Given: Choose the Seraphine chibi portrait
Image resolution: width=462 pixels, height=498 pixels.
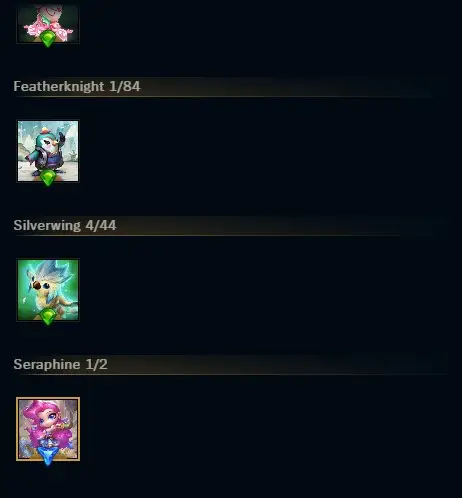Looking at the screenshot, I should (48, 429).
